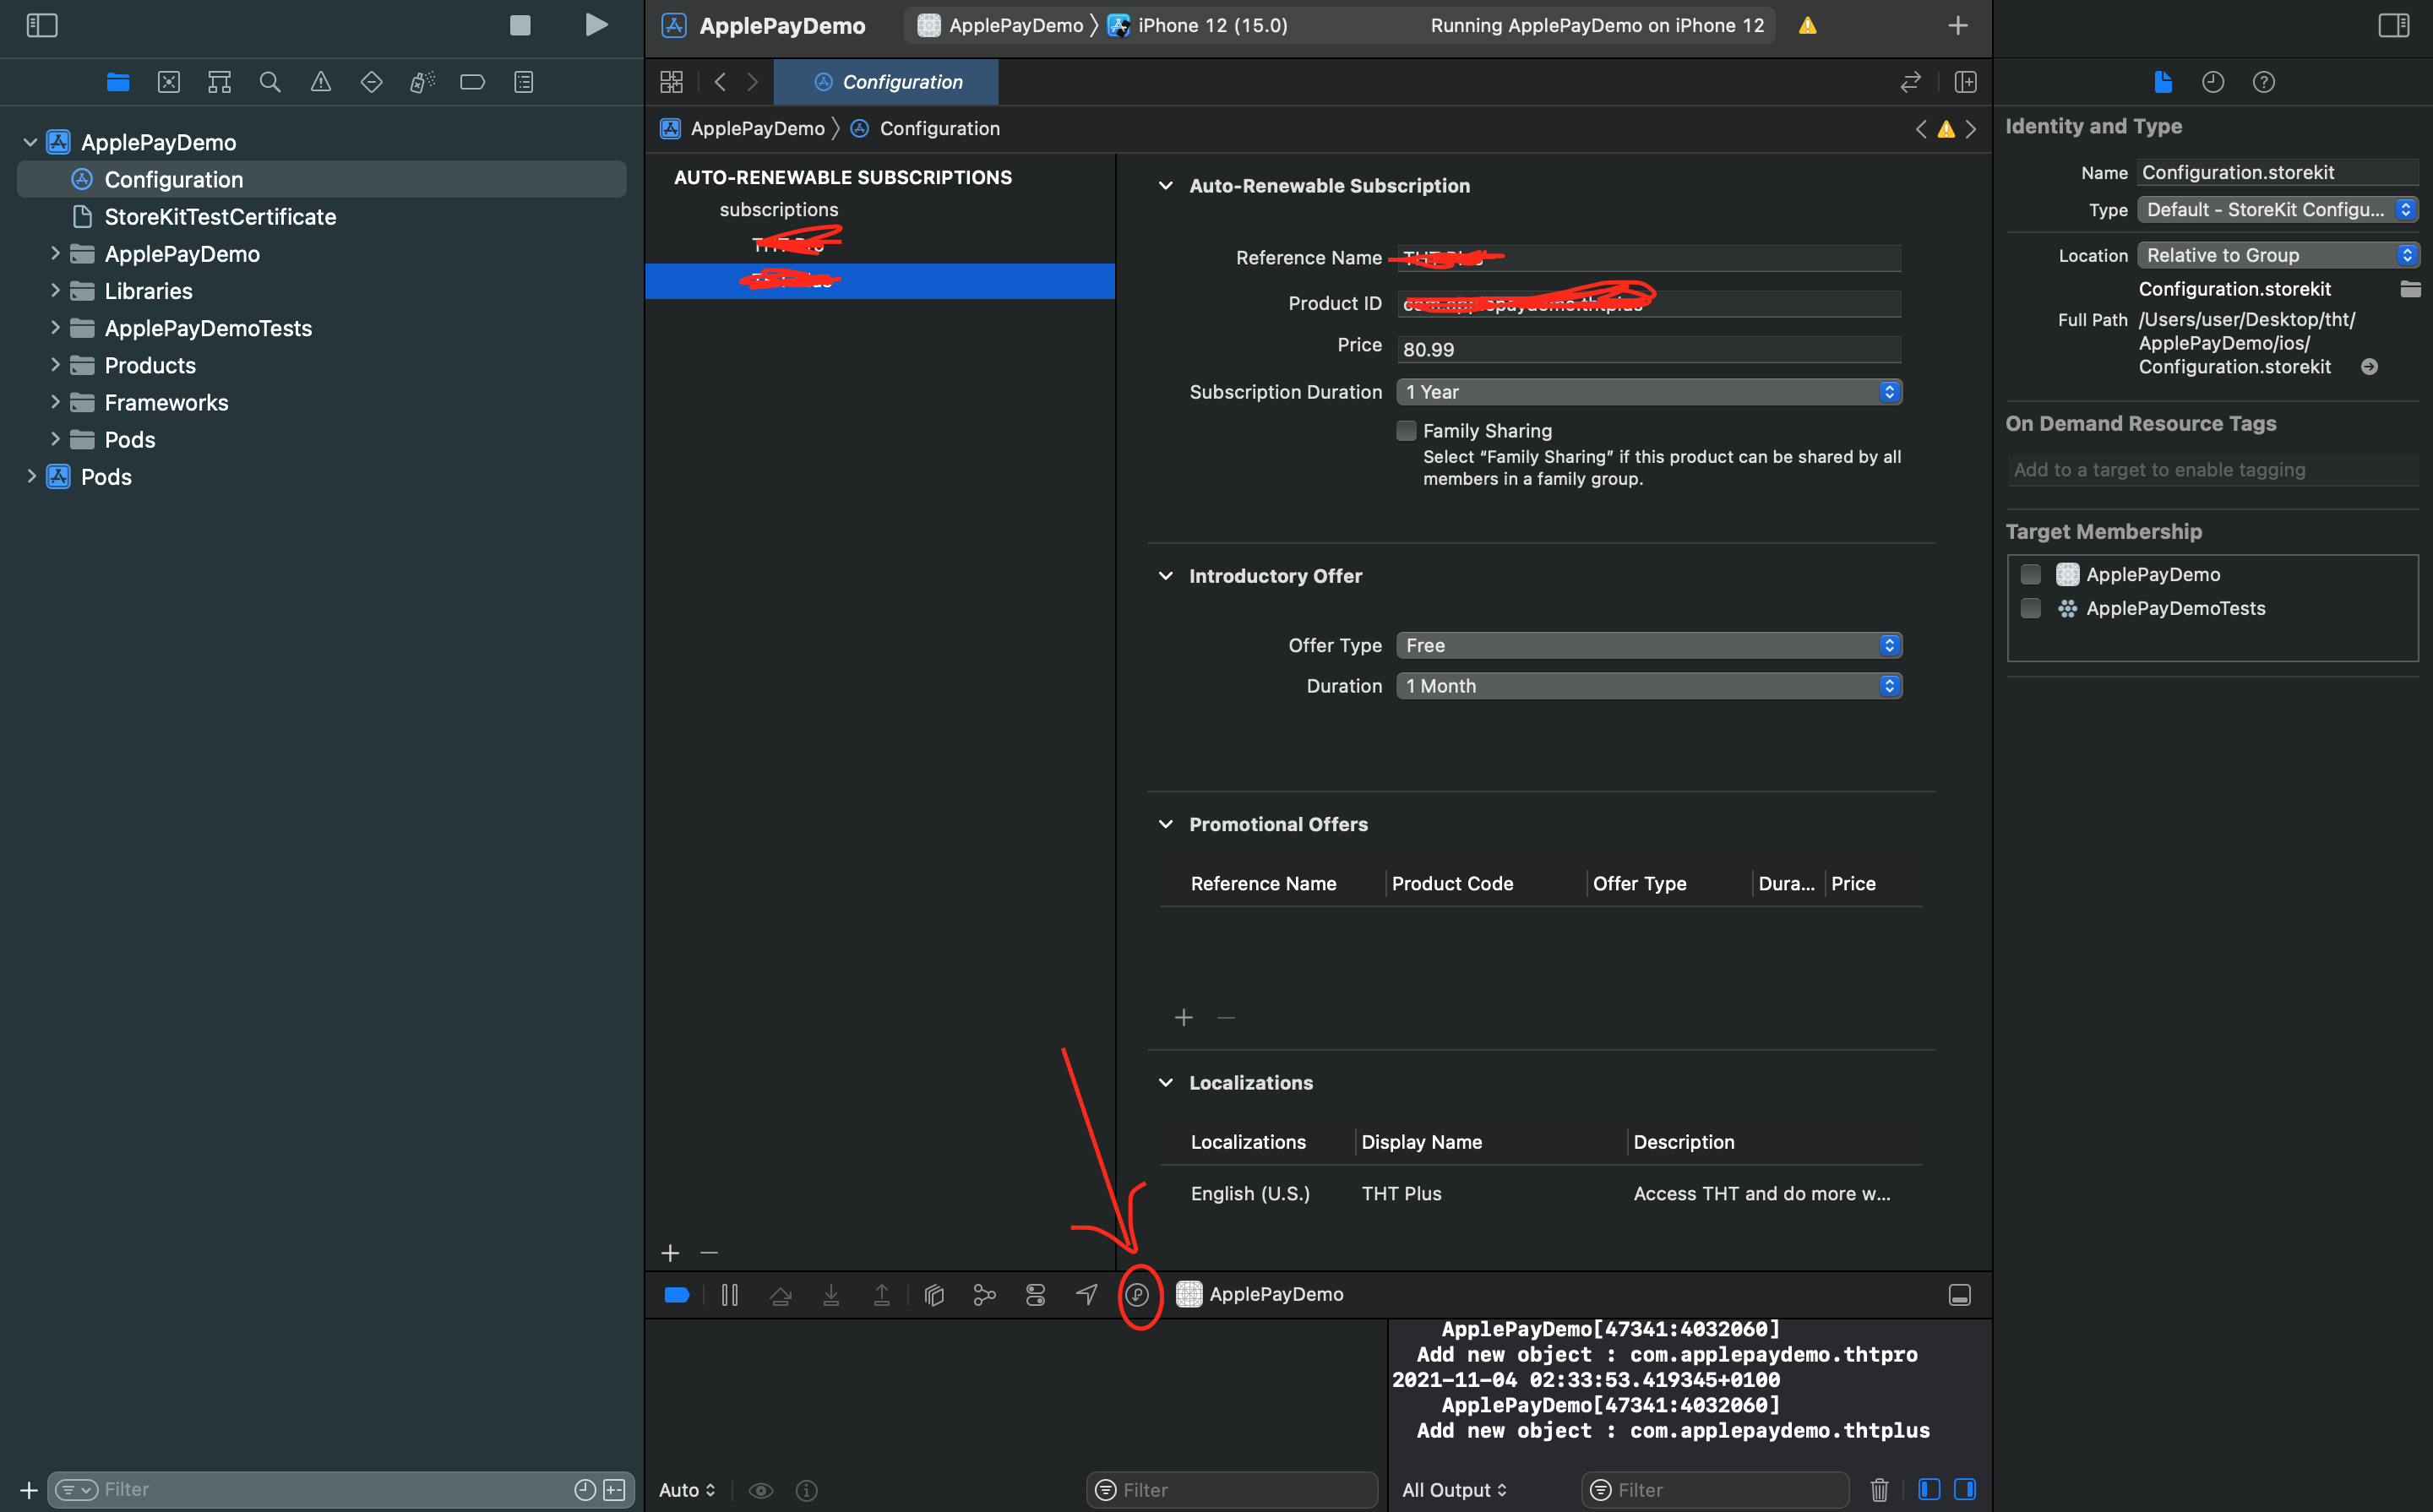
Task: Click the Simulate Location arrow icon
Action: [x=1086, y=1295]
